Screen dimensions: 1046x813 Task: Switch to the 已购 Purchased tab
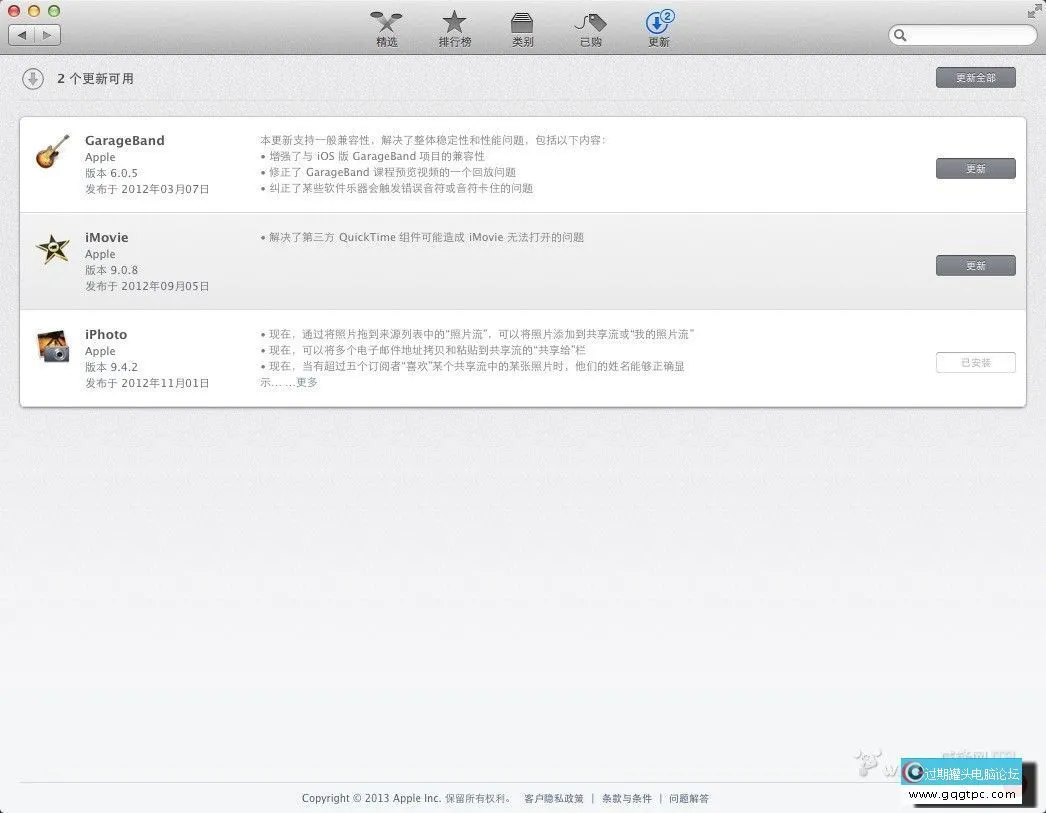(590, 27)
